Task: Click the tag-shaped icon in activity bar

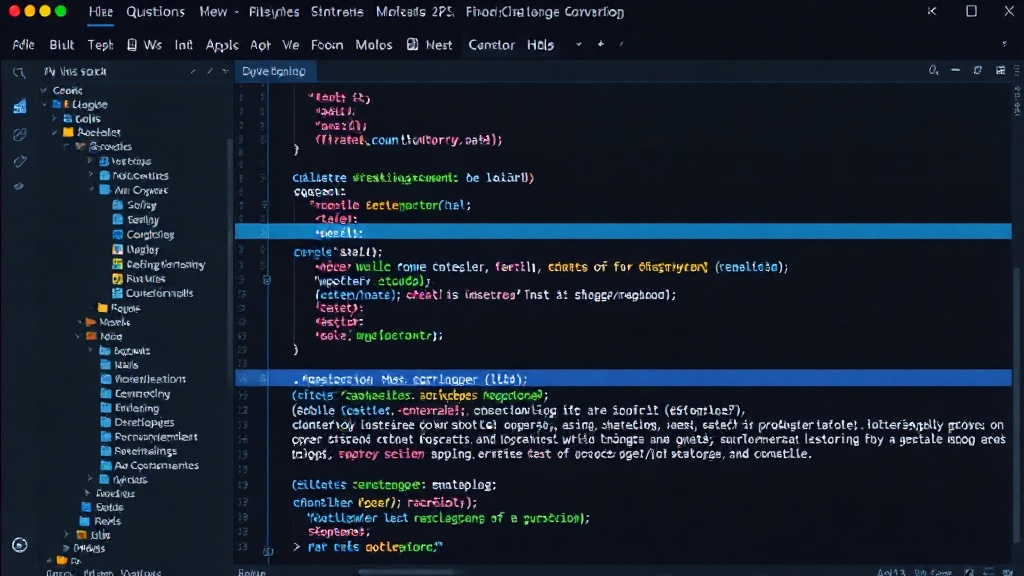Action: click(20, 161)
